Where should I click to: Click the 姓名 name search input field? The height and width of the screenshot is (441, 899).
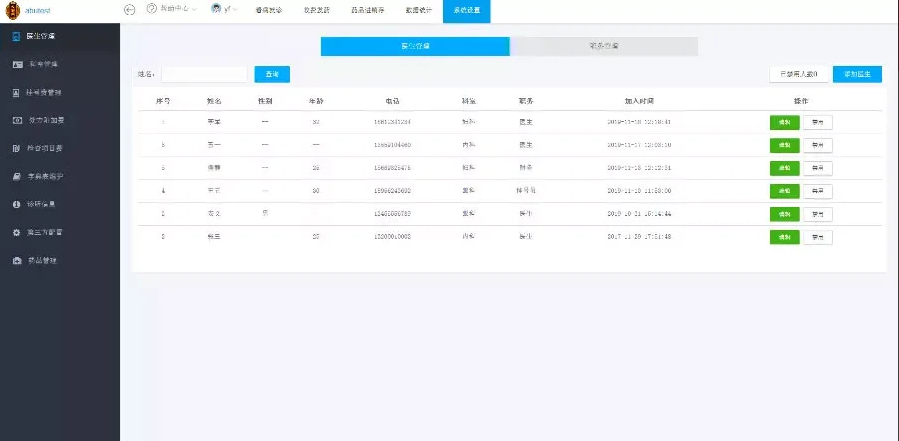coord(204,74)
